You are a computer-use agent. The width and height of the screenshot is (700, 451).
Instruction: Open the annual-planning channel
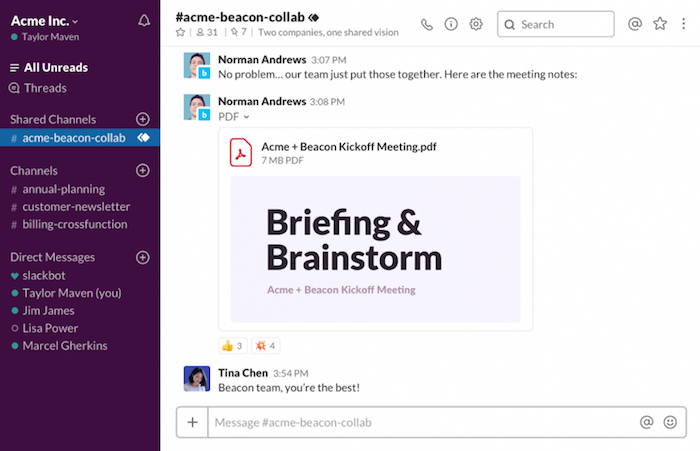[64, 189]
